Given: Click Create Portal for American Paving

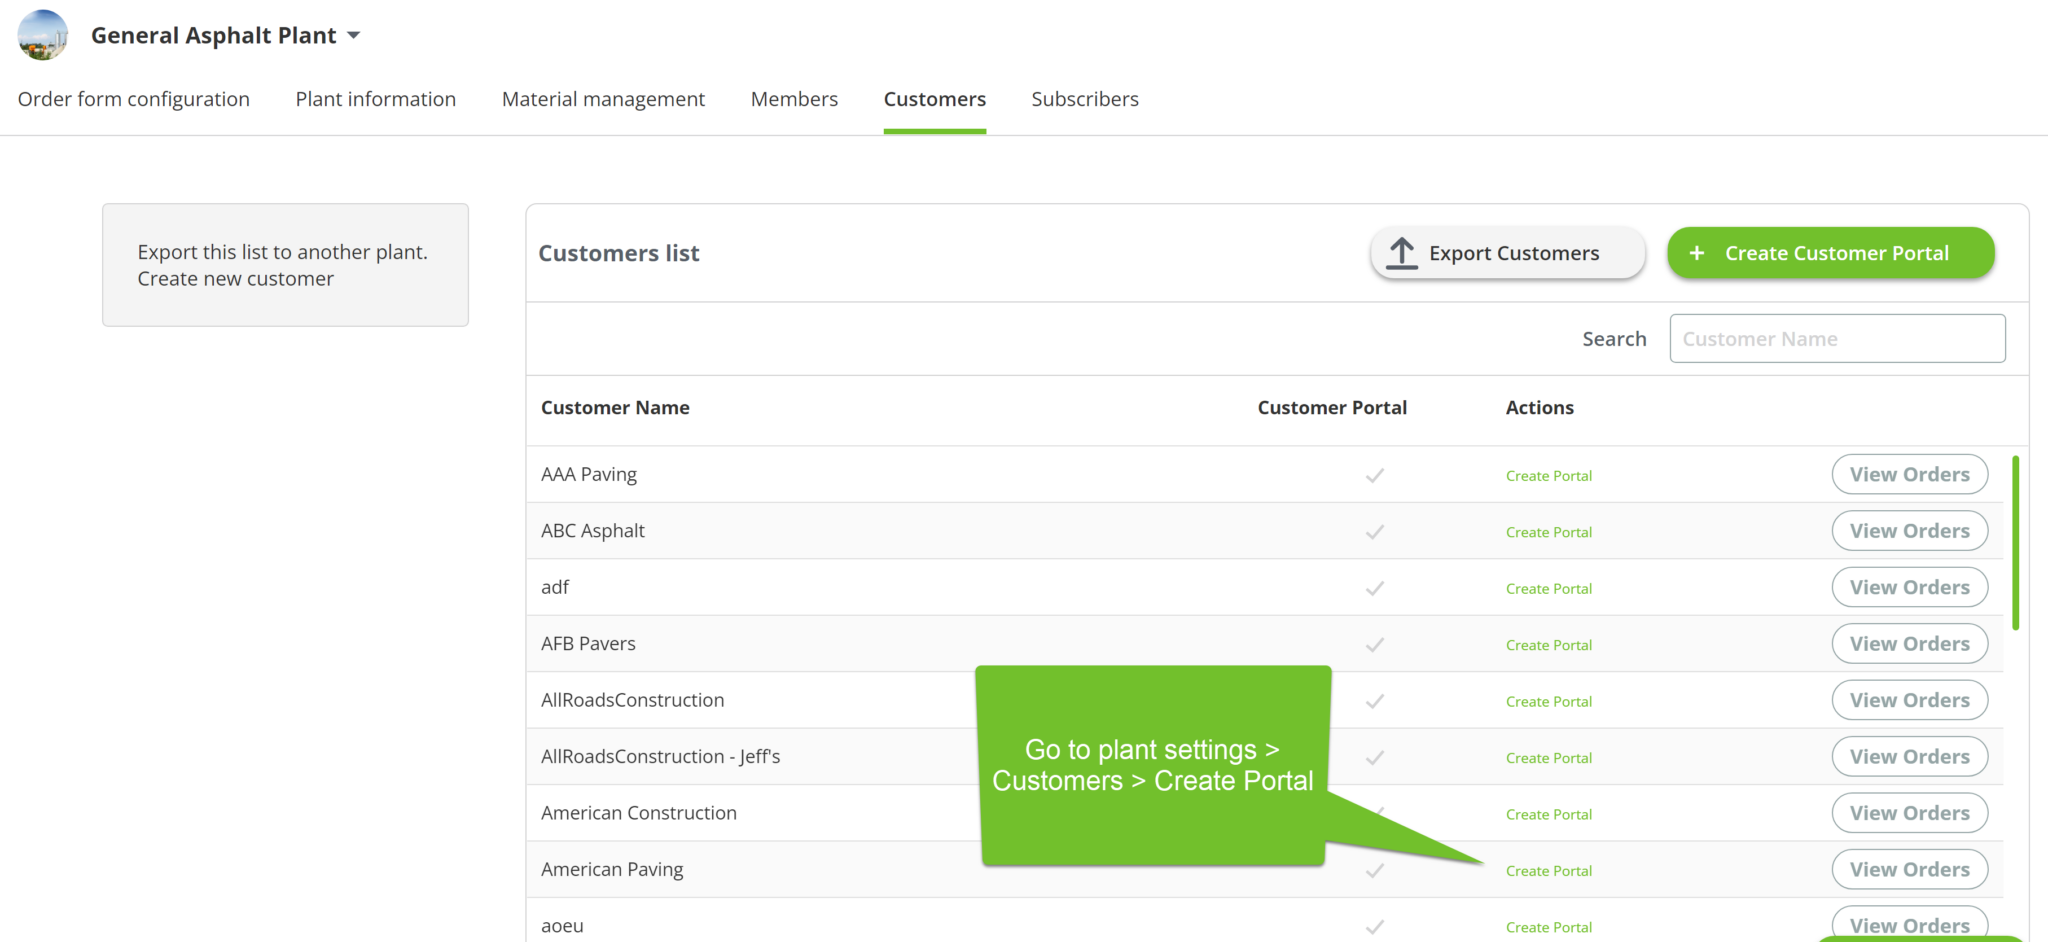Looking at the screenshot, I should point(1548,871).
